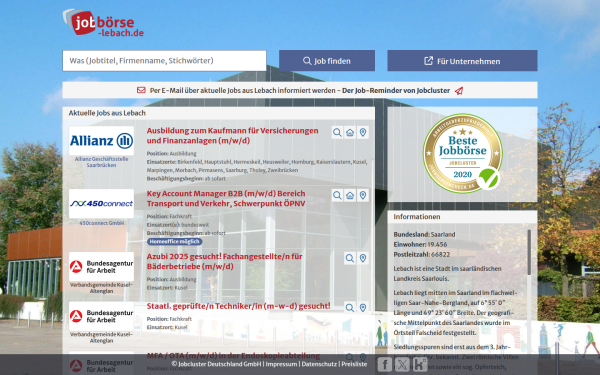The height and width of the screenshot is (375, 600).
Task: Open the 450connect GmbH company link
Action: tap(101, 223)
